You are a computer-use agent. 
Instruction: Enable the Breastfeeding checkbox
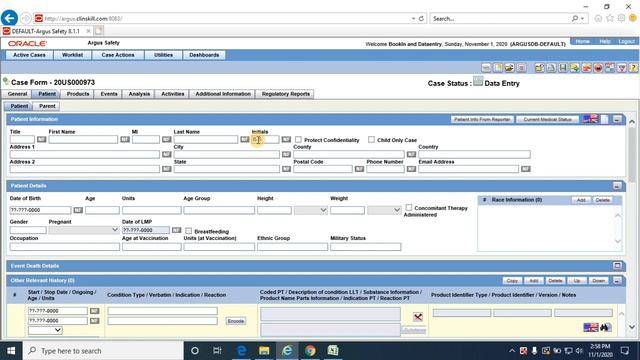point(189,231)
